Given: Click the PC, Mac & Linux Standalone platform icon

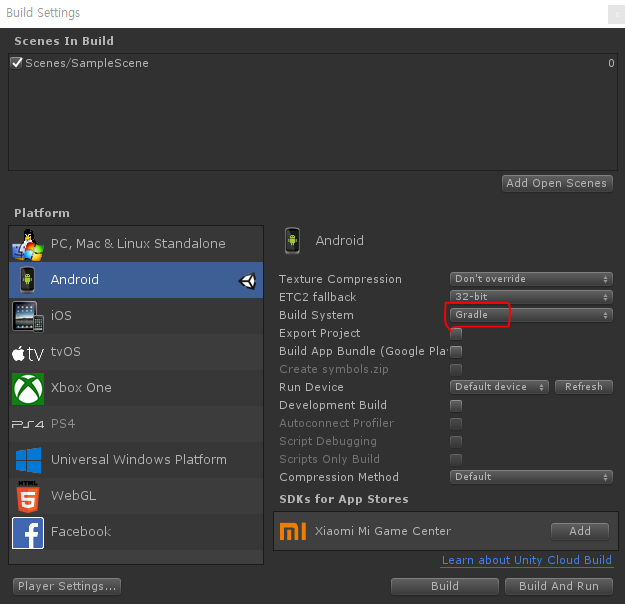Looking at the screenshot, I should 28,244.
